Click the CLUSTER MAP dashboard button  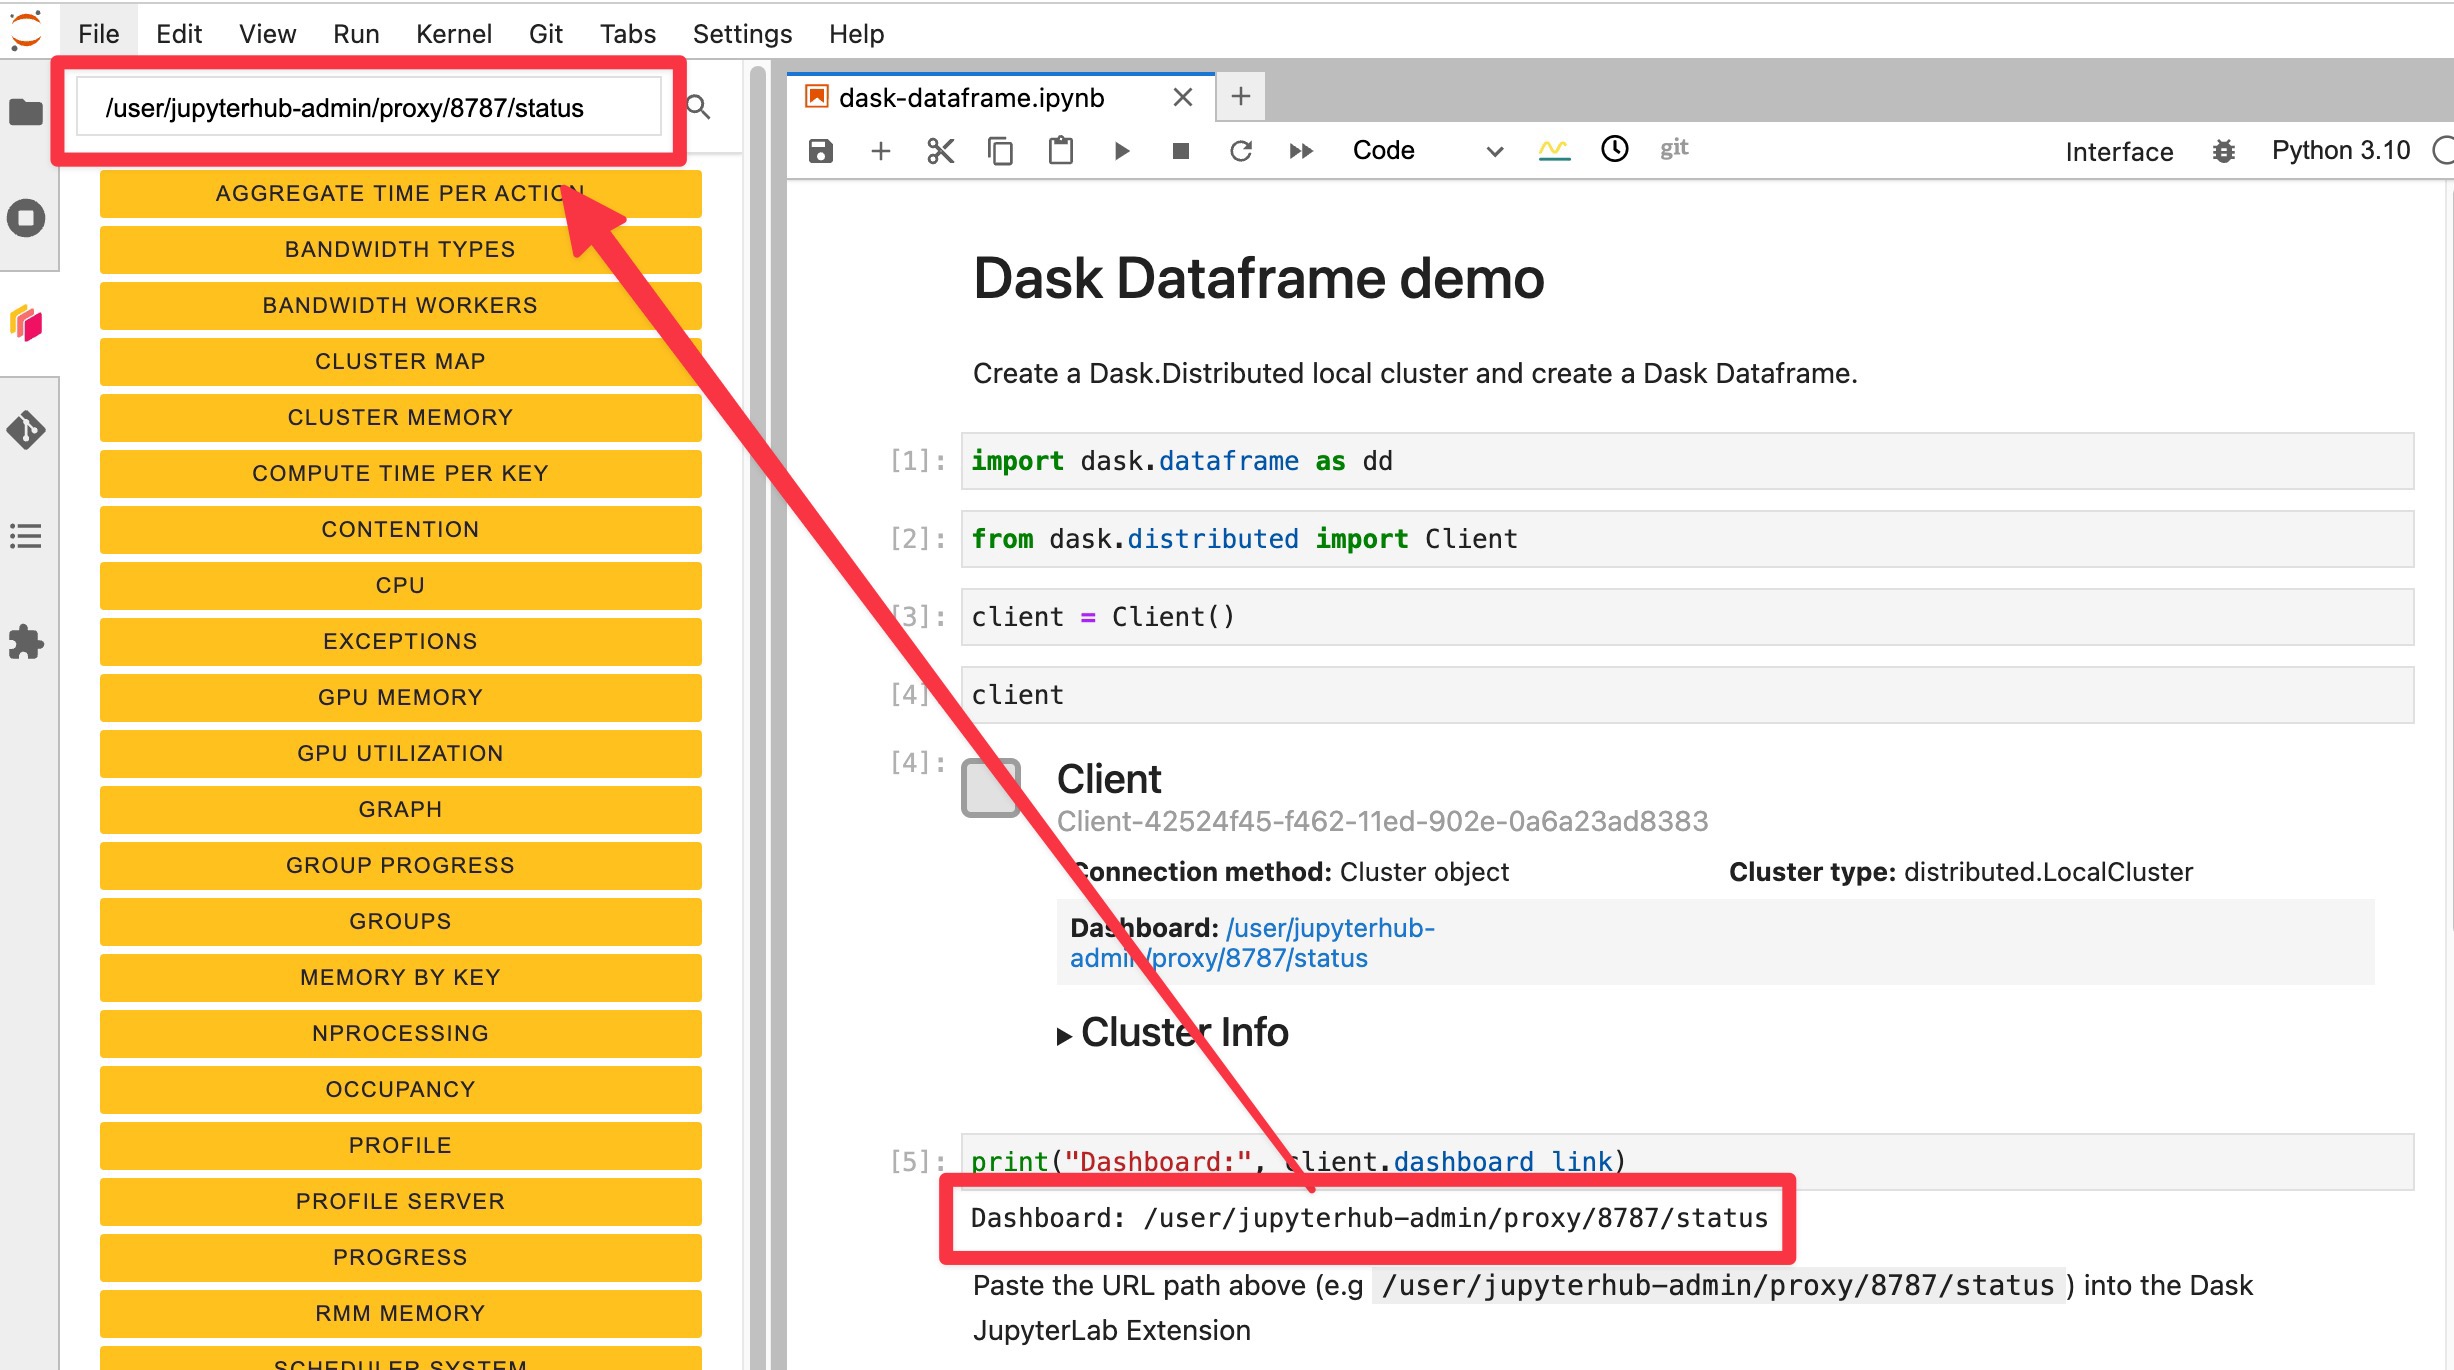point(400,361)
